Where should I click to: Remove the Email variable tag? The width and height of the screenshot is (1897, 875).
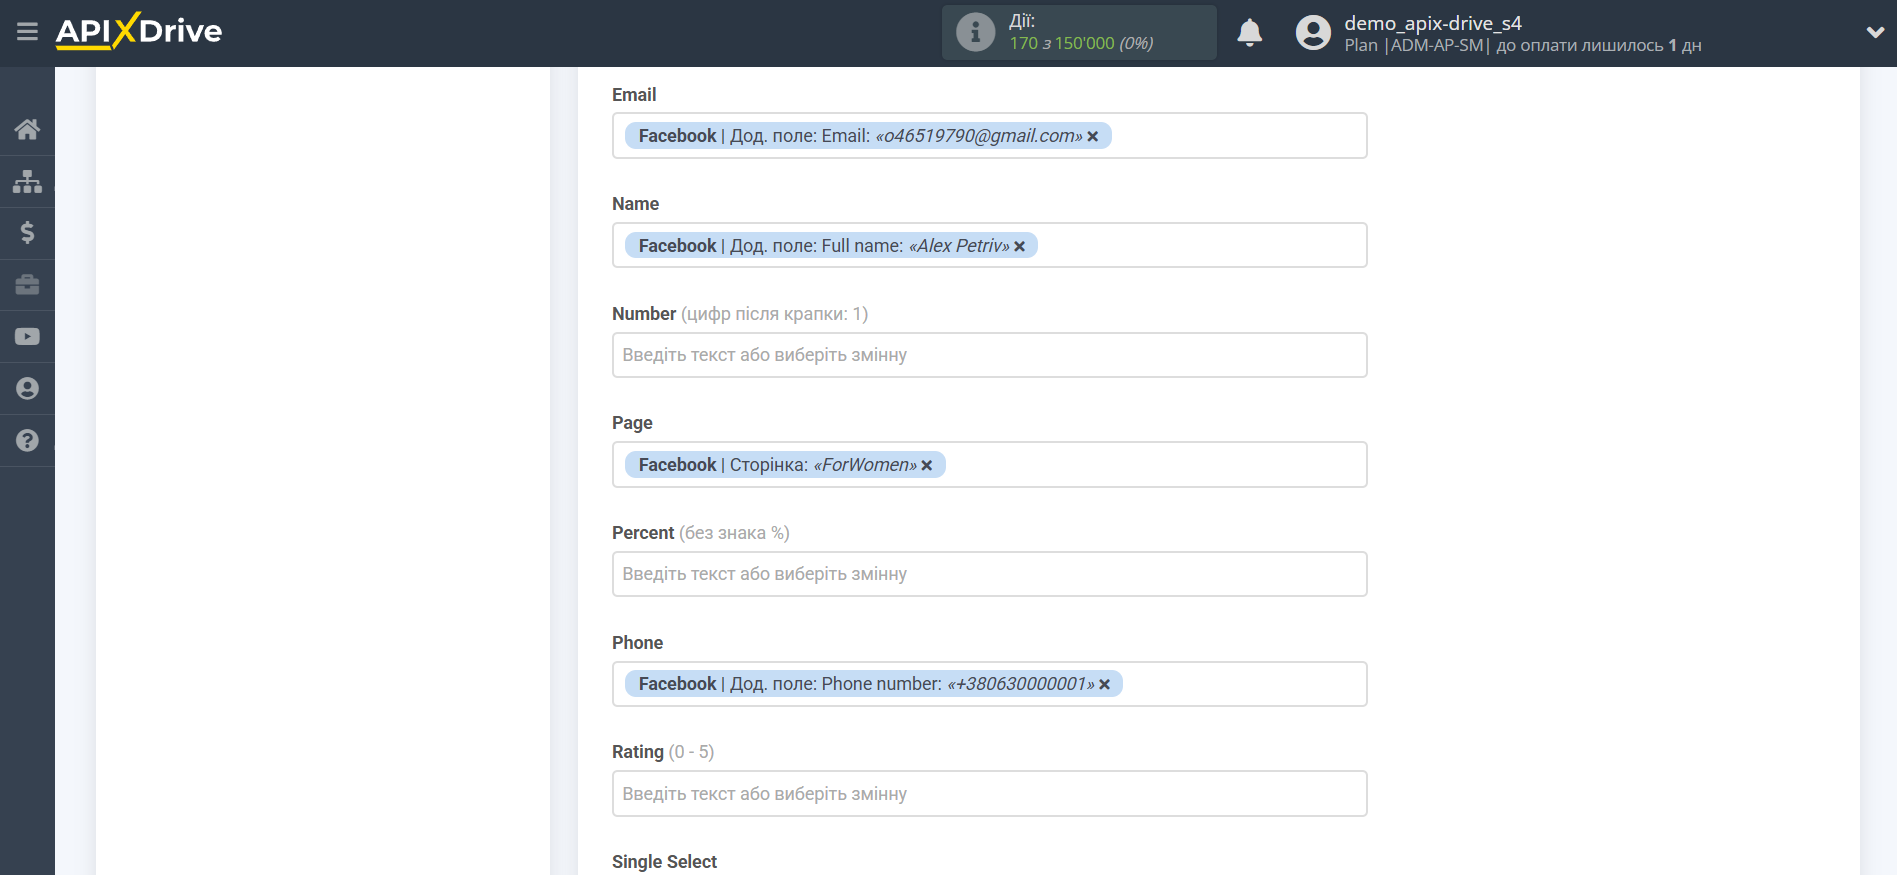tap(1093, 137)
